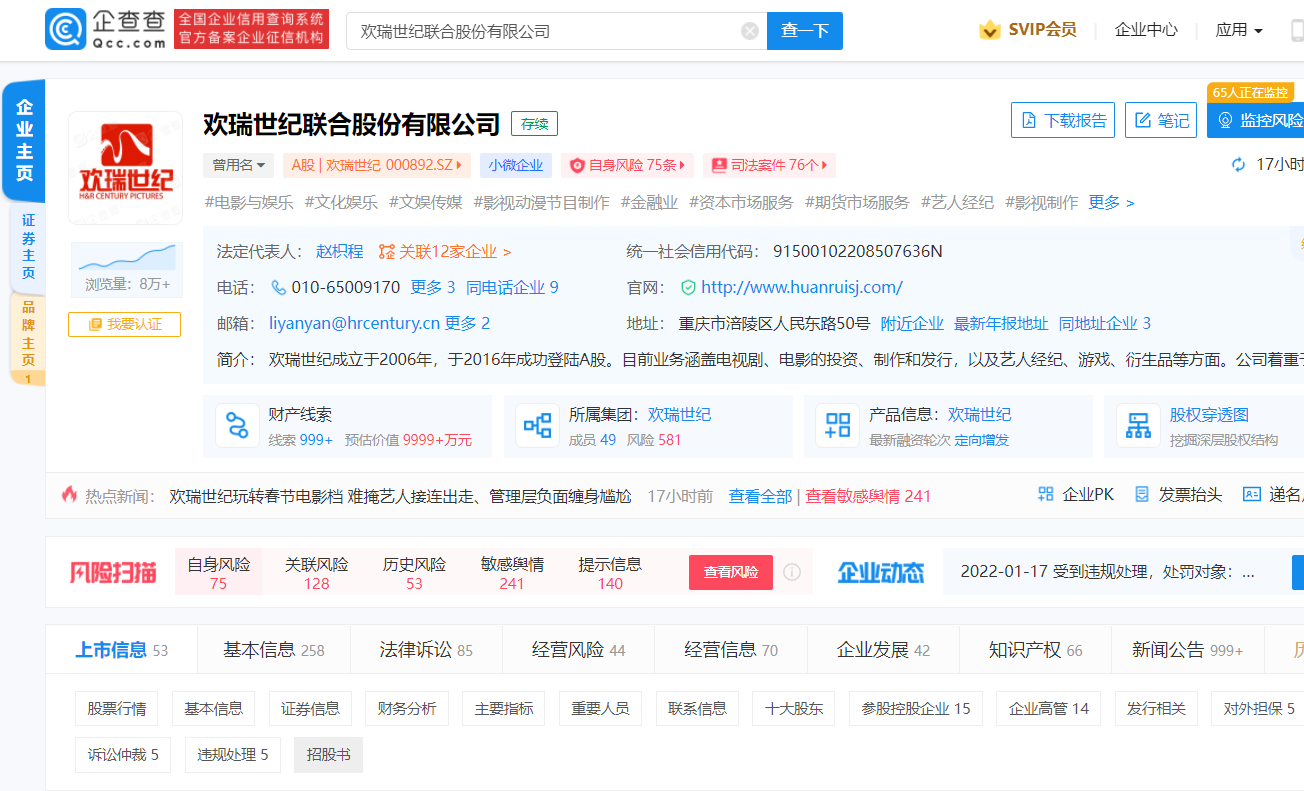The height and width of the screenshot is (791, 1304).
Task: Expand the 司法案件 76个 tag
Action: 769,165
